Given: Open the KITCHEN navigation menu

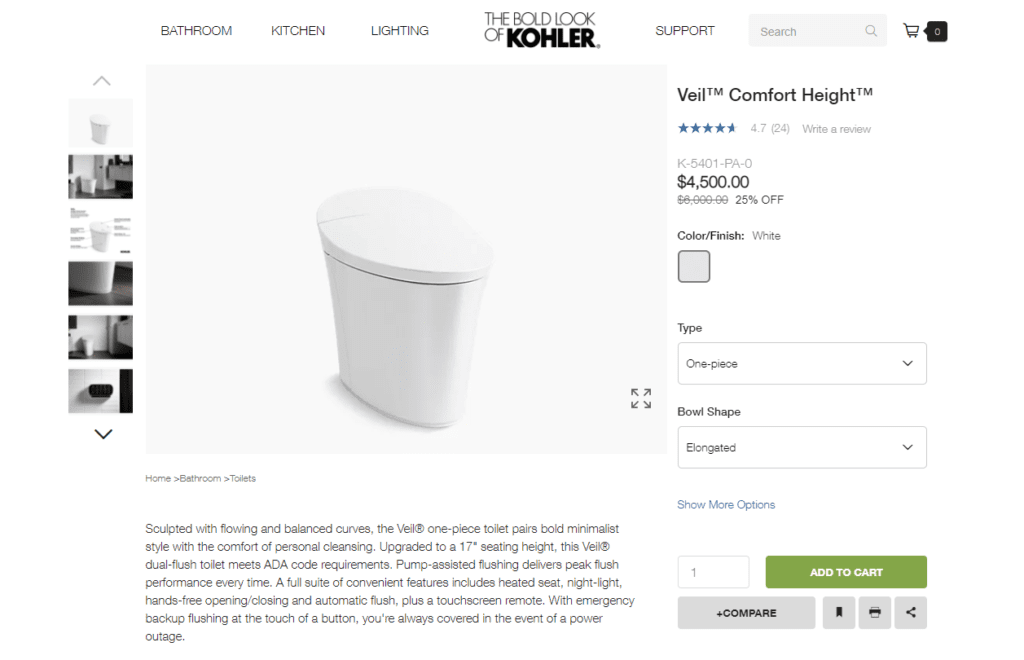Looking at the screenshot, I should coord(297,30).
